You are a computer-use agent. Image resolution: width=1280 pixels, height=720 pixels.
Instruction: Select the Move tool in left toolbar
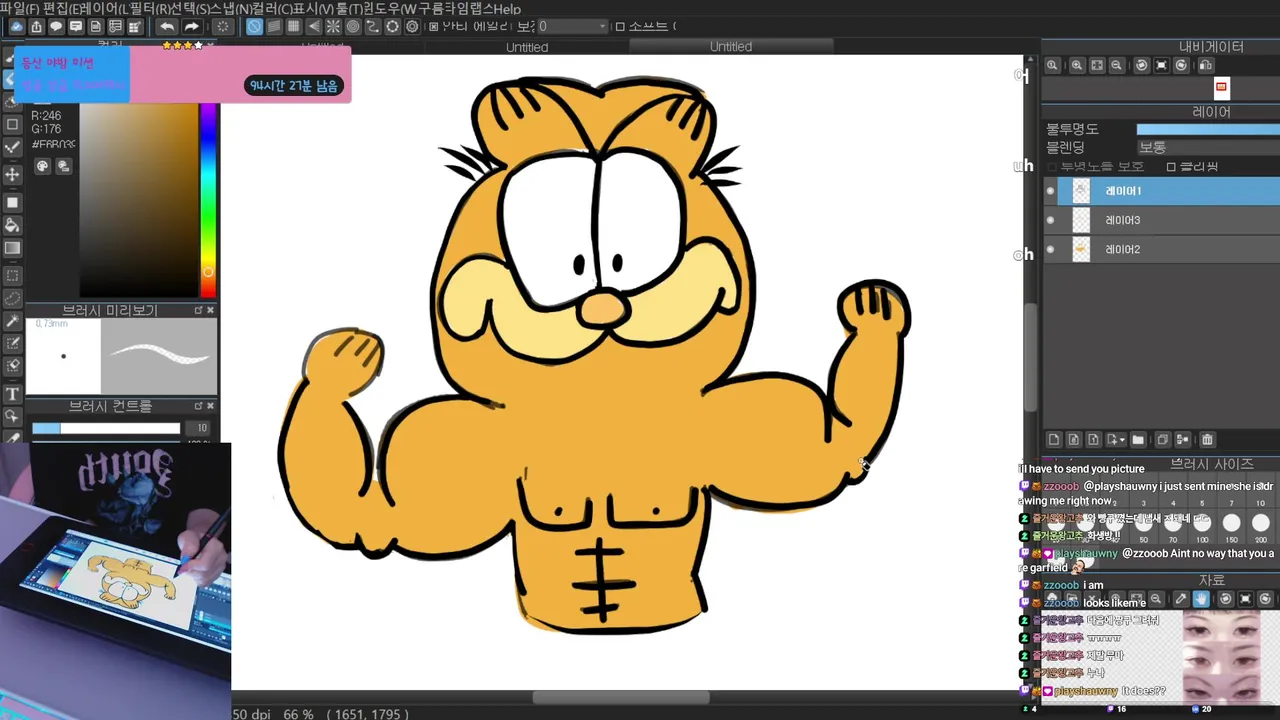pos(12,174)
